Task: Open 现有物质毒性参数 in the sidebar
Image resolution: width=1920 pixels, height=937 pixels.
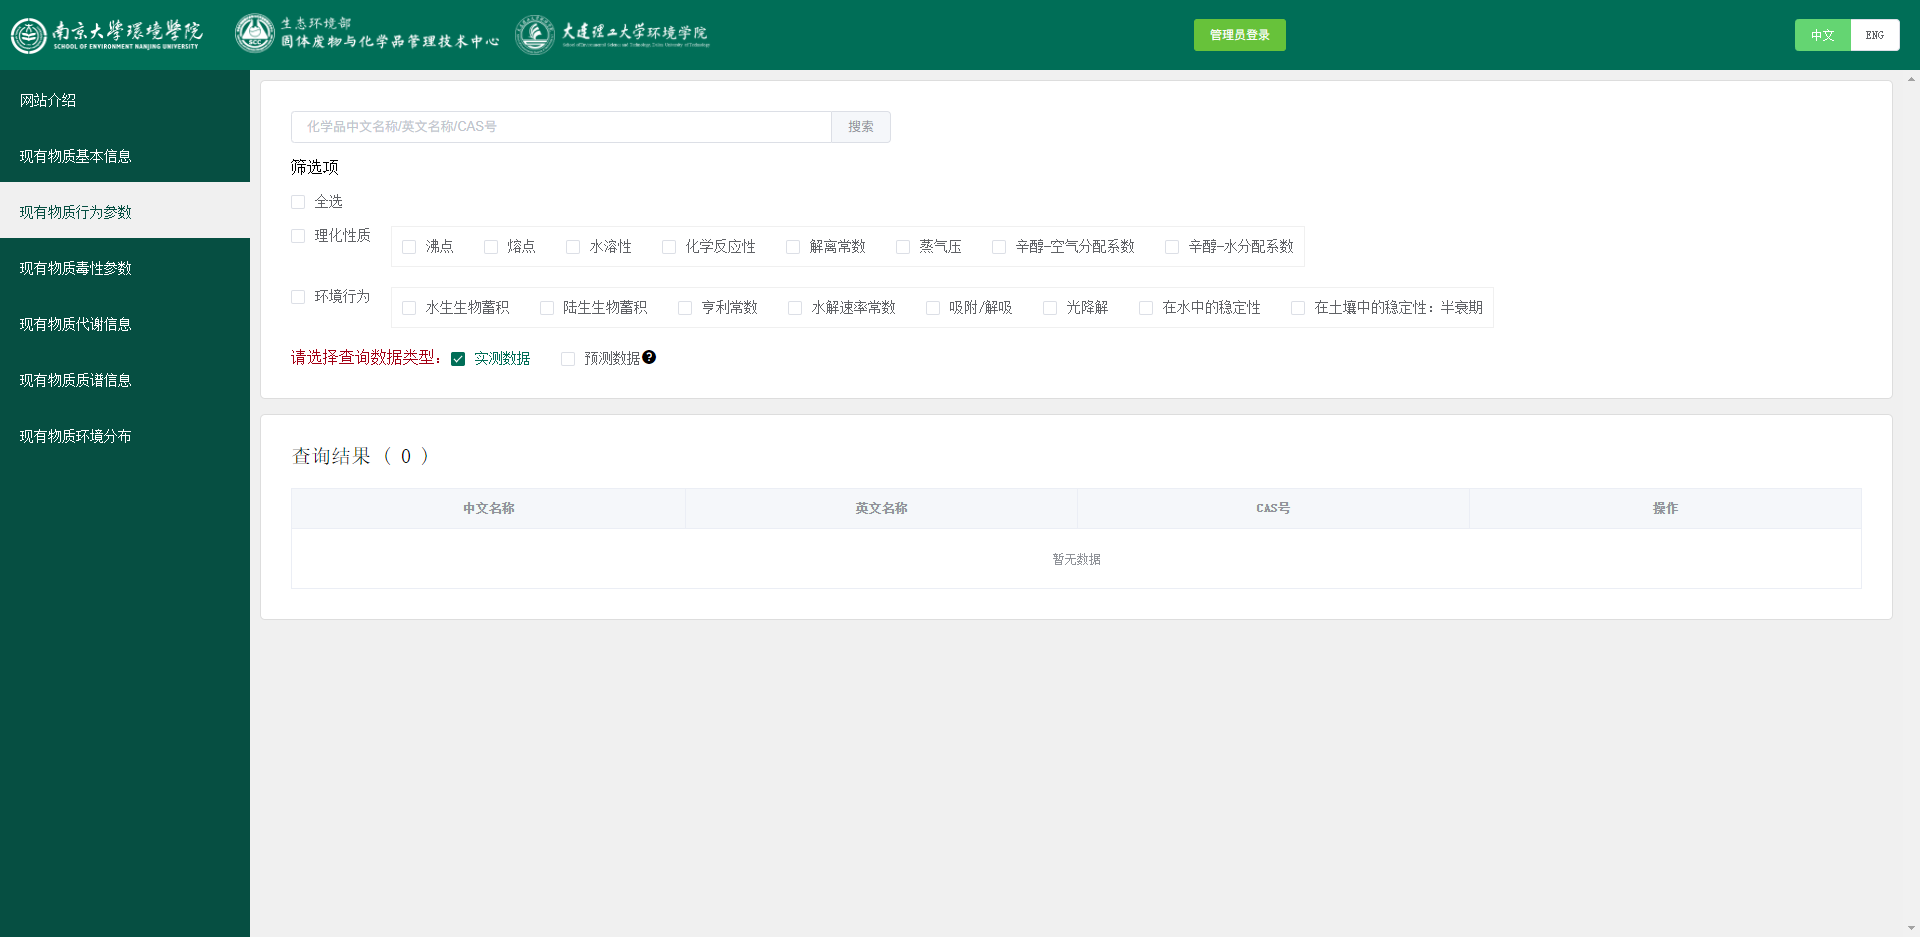Action: pyautogui.click(x=125, y=268)
